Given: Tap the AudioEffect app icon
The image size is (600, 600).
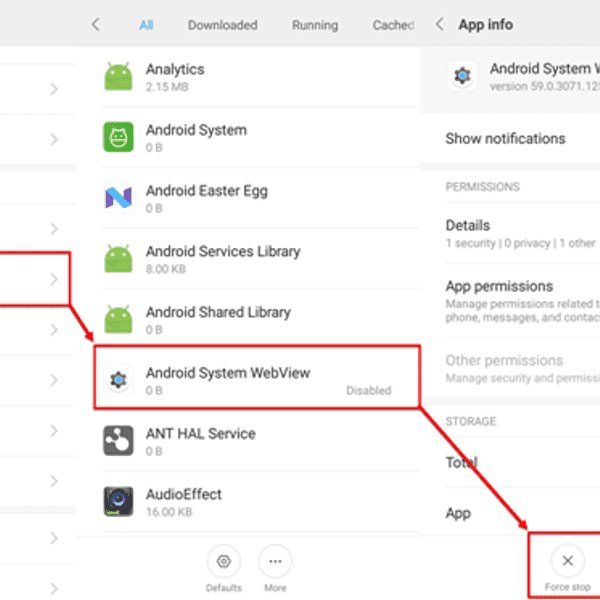Looking at the screenshot, I should tap(118, 501).
